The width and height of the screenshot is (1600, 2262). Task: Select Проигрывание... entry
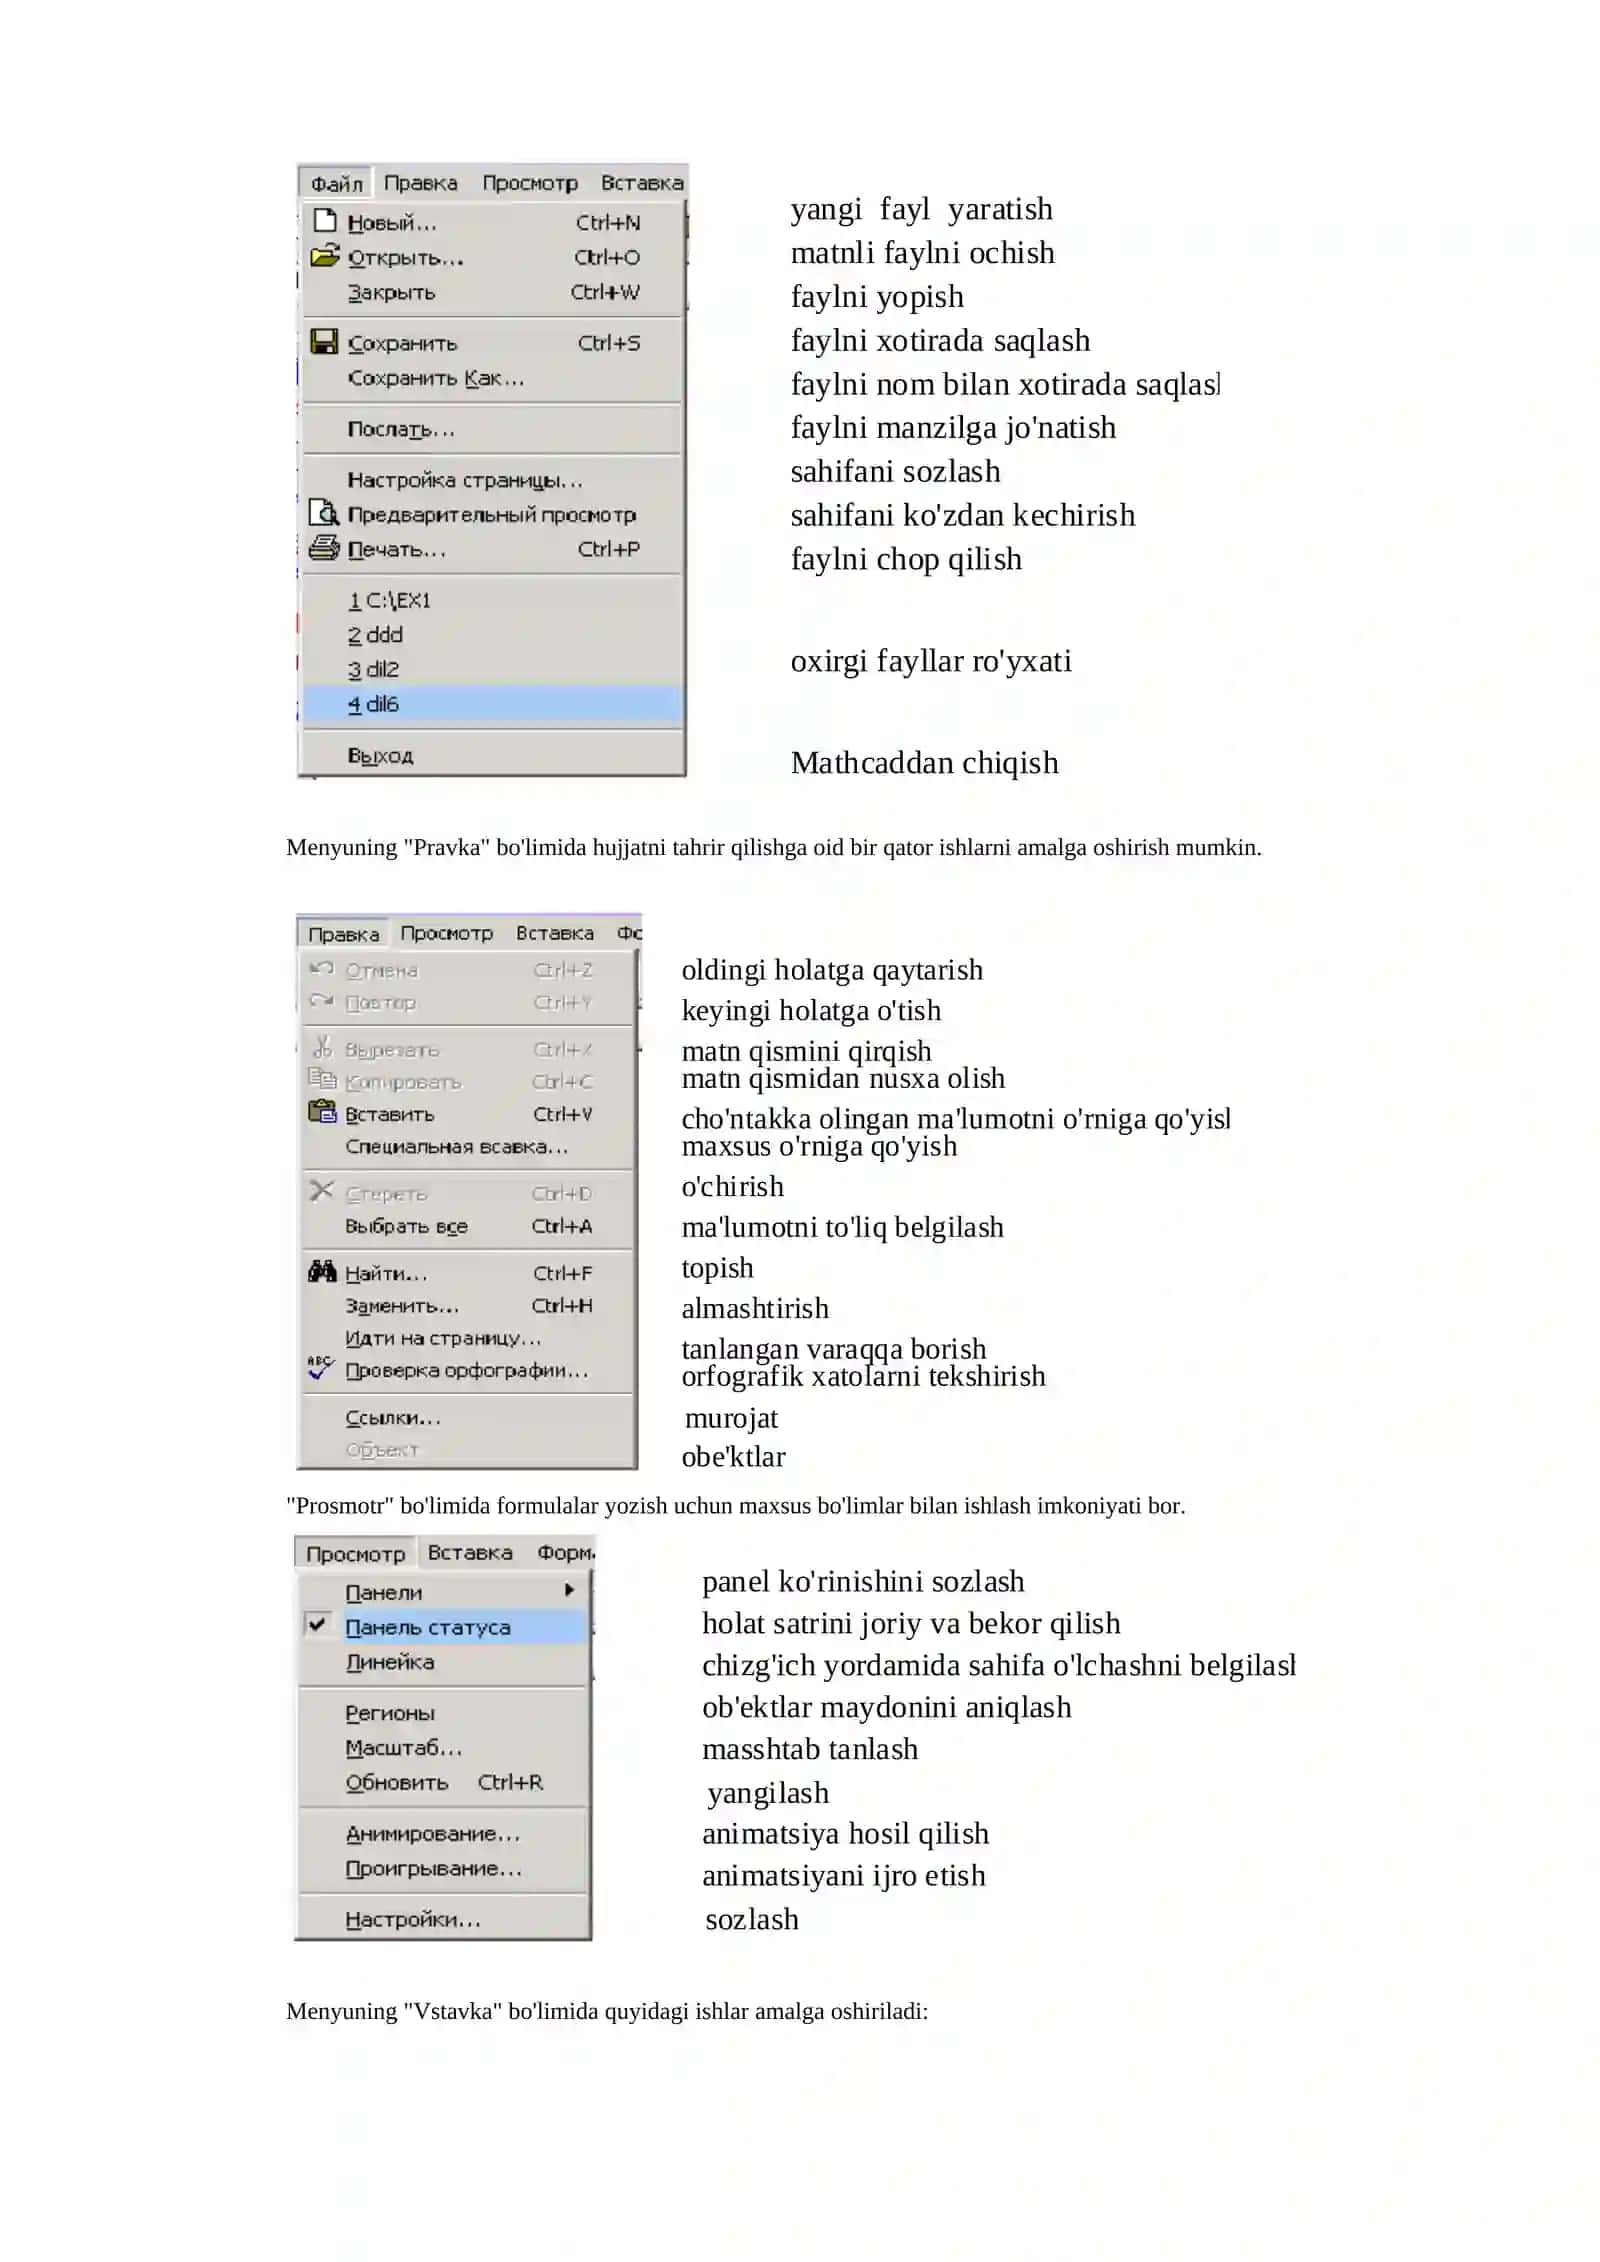click(x=444, y=1867)
